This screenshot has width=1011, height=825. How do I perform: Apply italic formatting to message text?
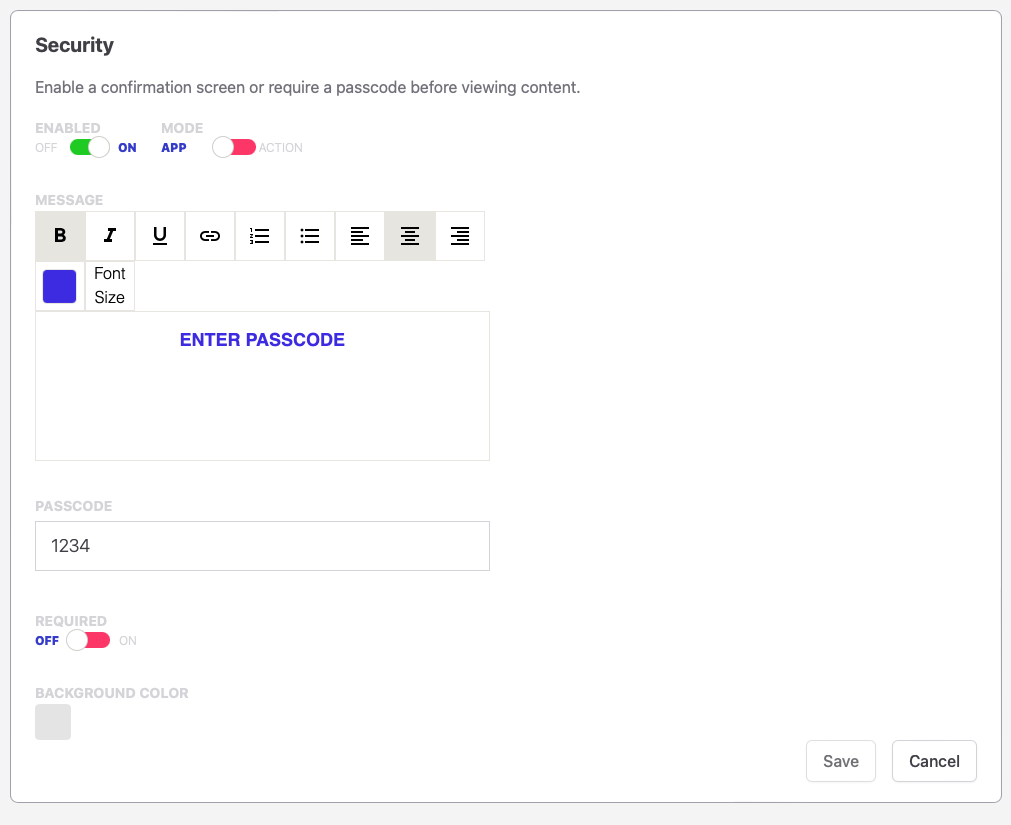click(110, 236)
